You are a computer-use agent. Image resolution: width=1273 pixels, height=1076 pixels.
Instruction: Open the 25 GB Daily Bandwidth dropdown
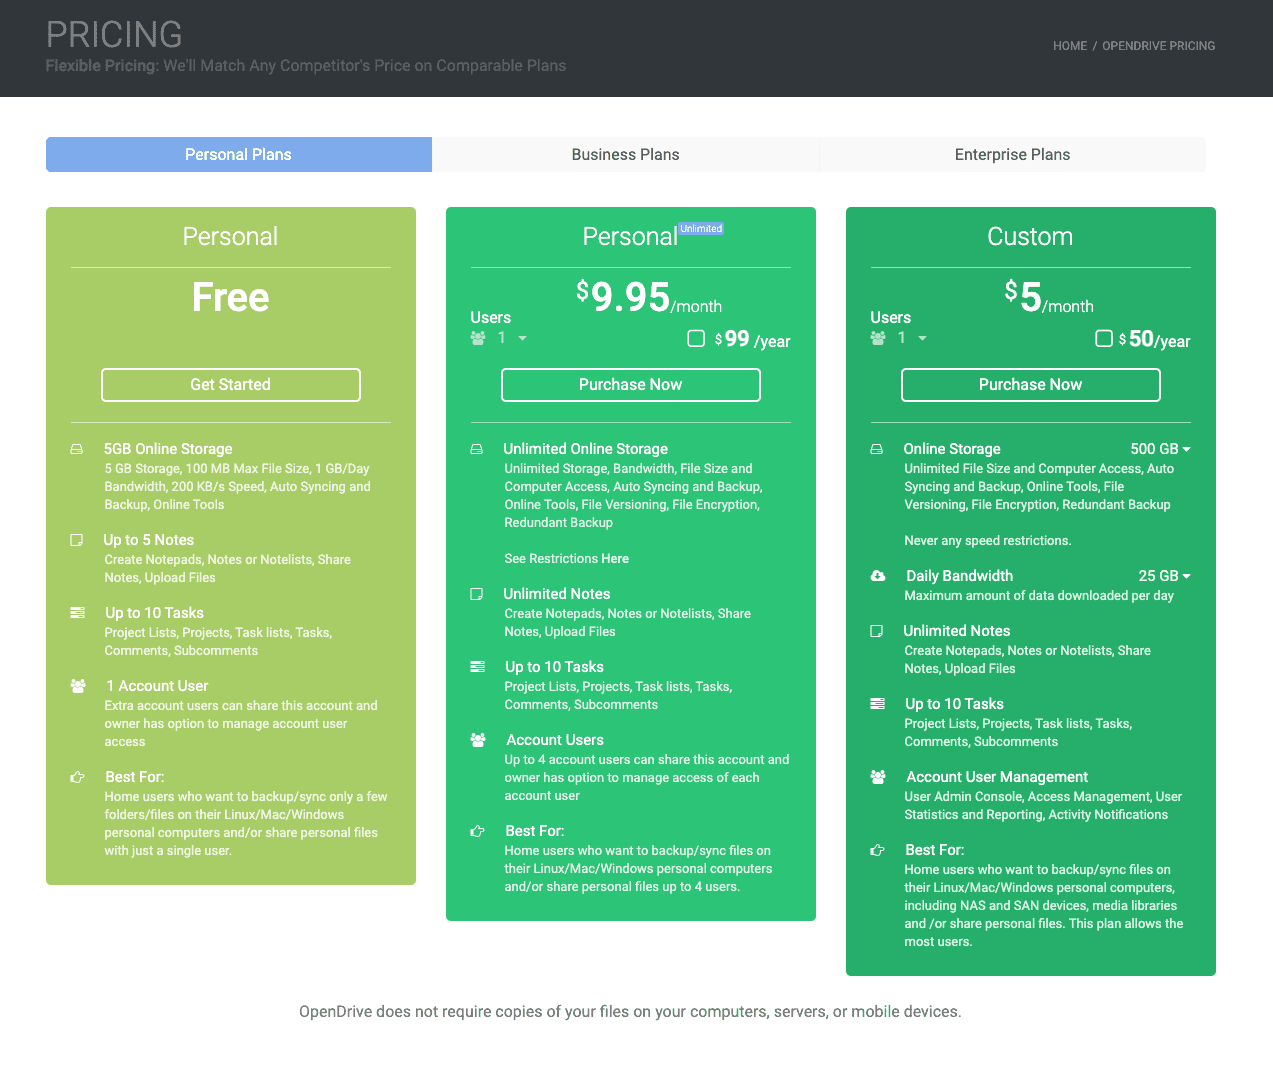tap(1164, 576)
